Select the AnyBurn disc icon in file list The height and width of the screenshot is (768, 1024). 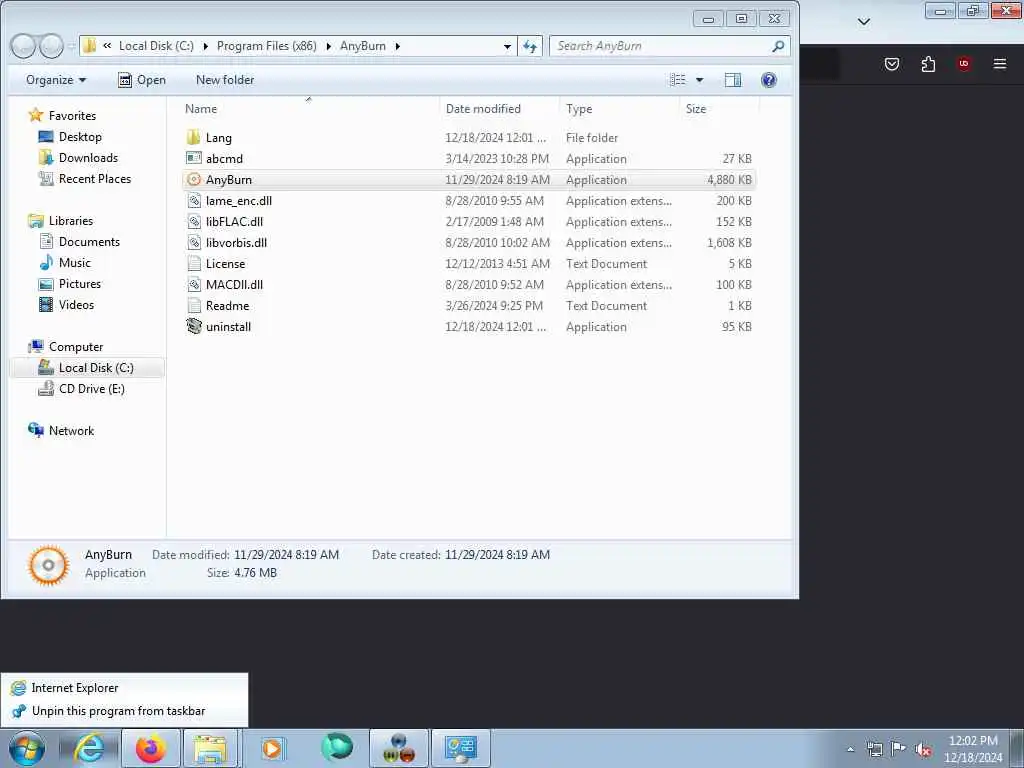[x=193, y=180]
